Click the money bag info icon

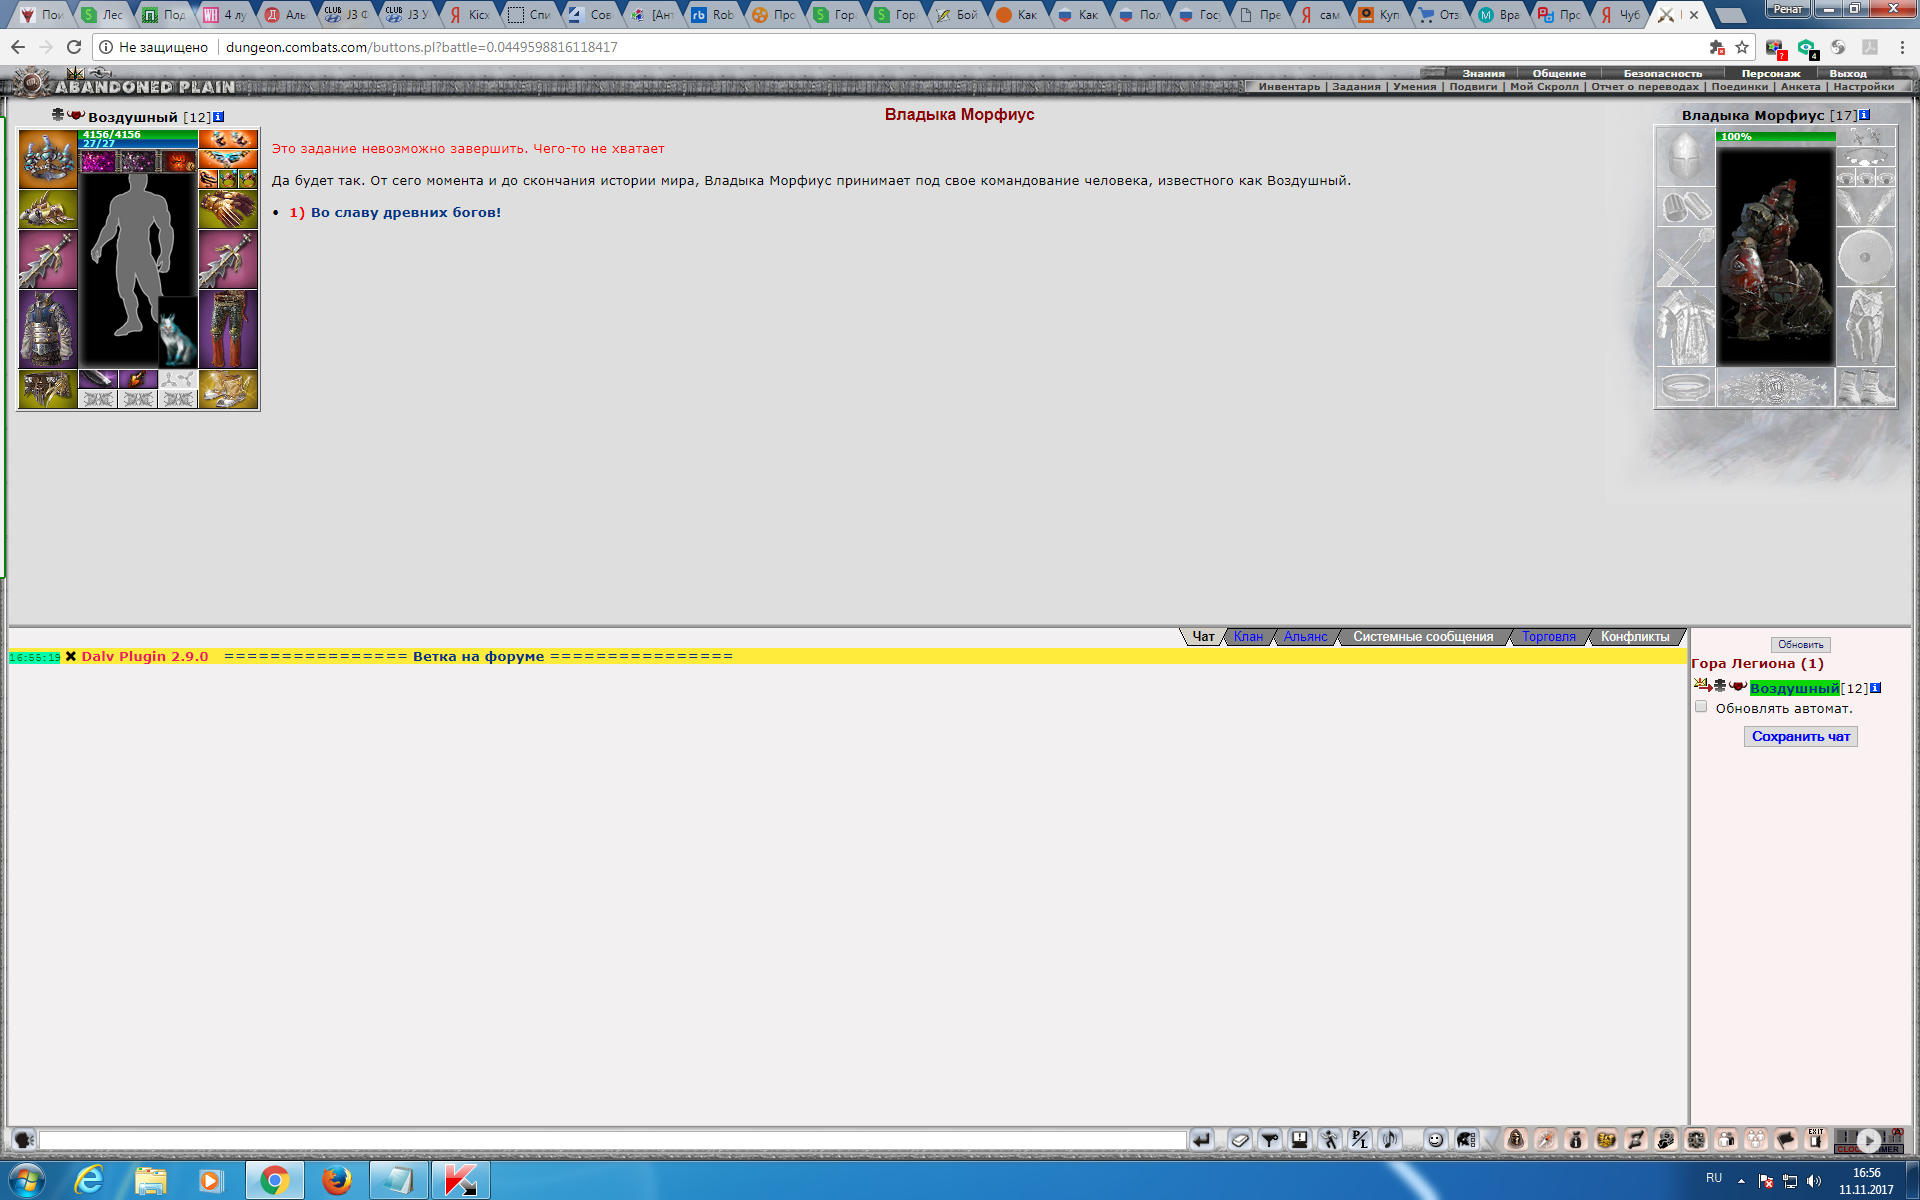[1576, 1139]
